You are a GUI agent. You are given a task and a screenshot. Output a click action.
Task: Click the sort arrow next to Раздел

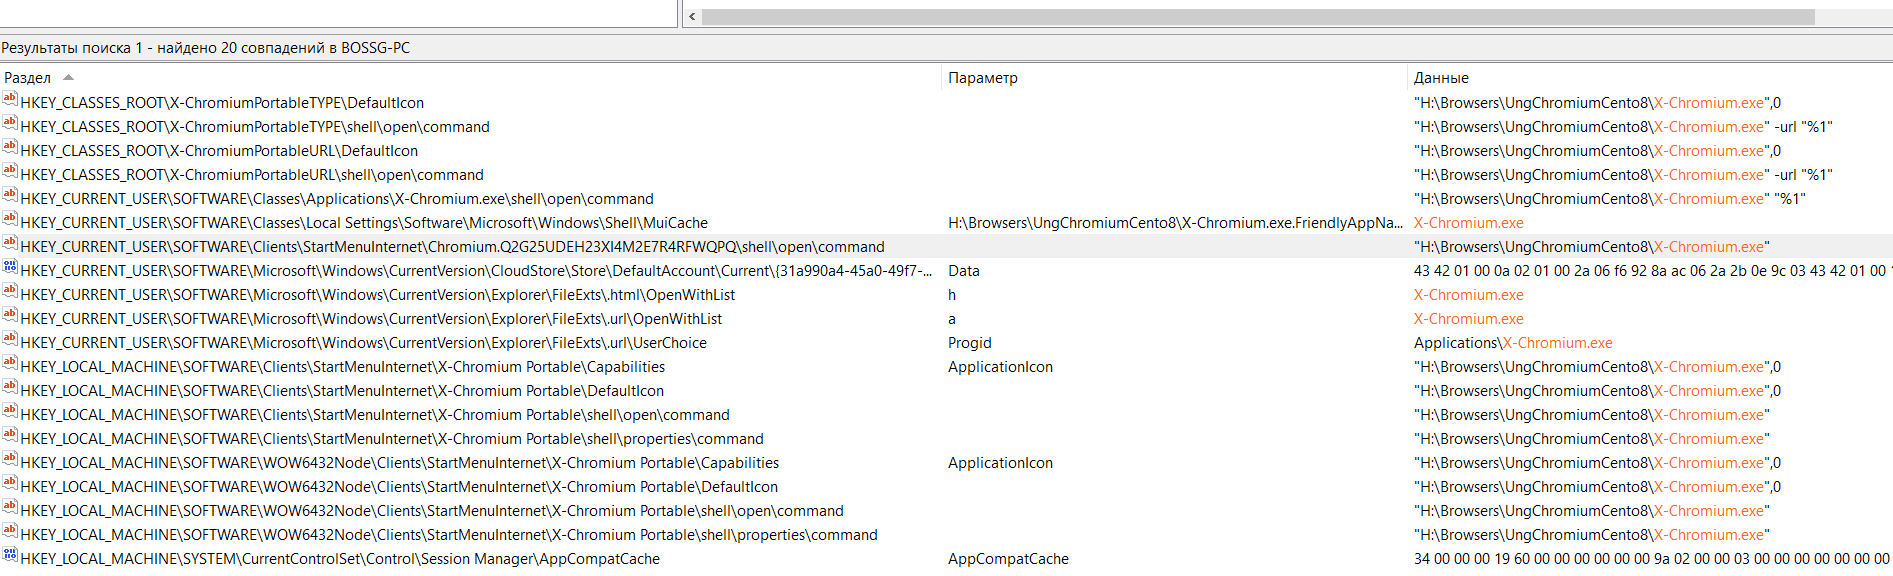coord(68,77)
